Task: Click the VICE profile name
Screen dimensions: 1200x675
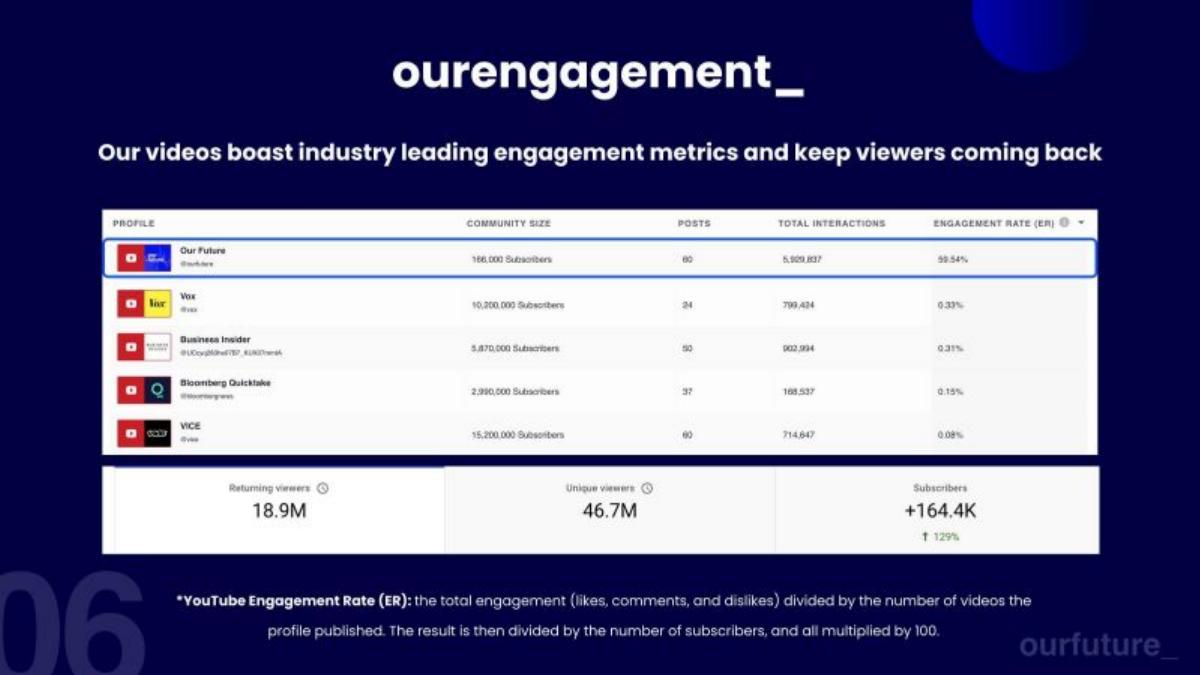Action: click(190, 425)
